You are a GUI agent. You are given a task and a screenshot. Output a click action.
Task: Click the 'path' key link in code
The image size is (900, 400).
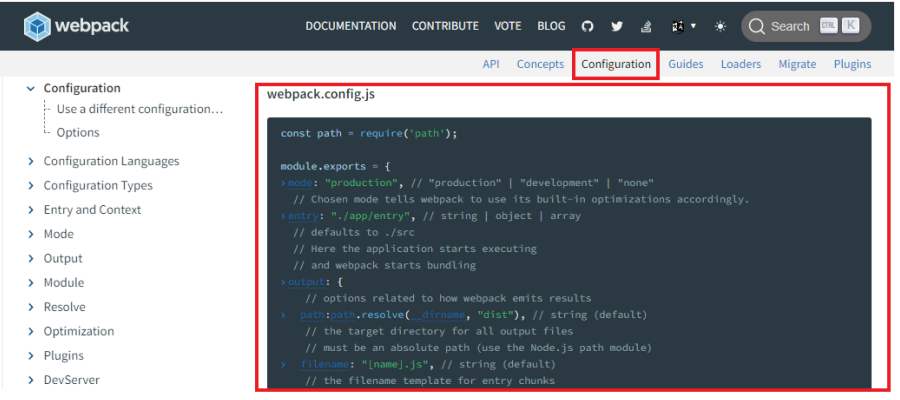(x=312, y=315)
